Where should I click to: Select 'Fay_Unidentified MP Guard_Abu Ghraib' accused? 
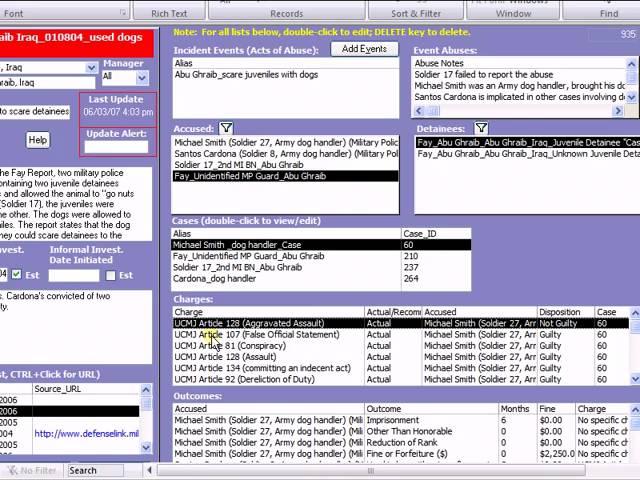[x=285, y=176]
